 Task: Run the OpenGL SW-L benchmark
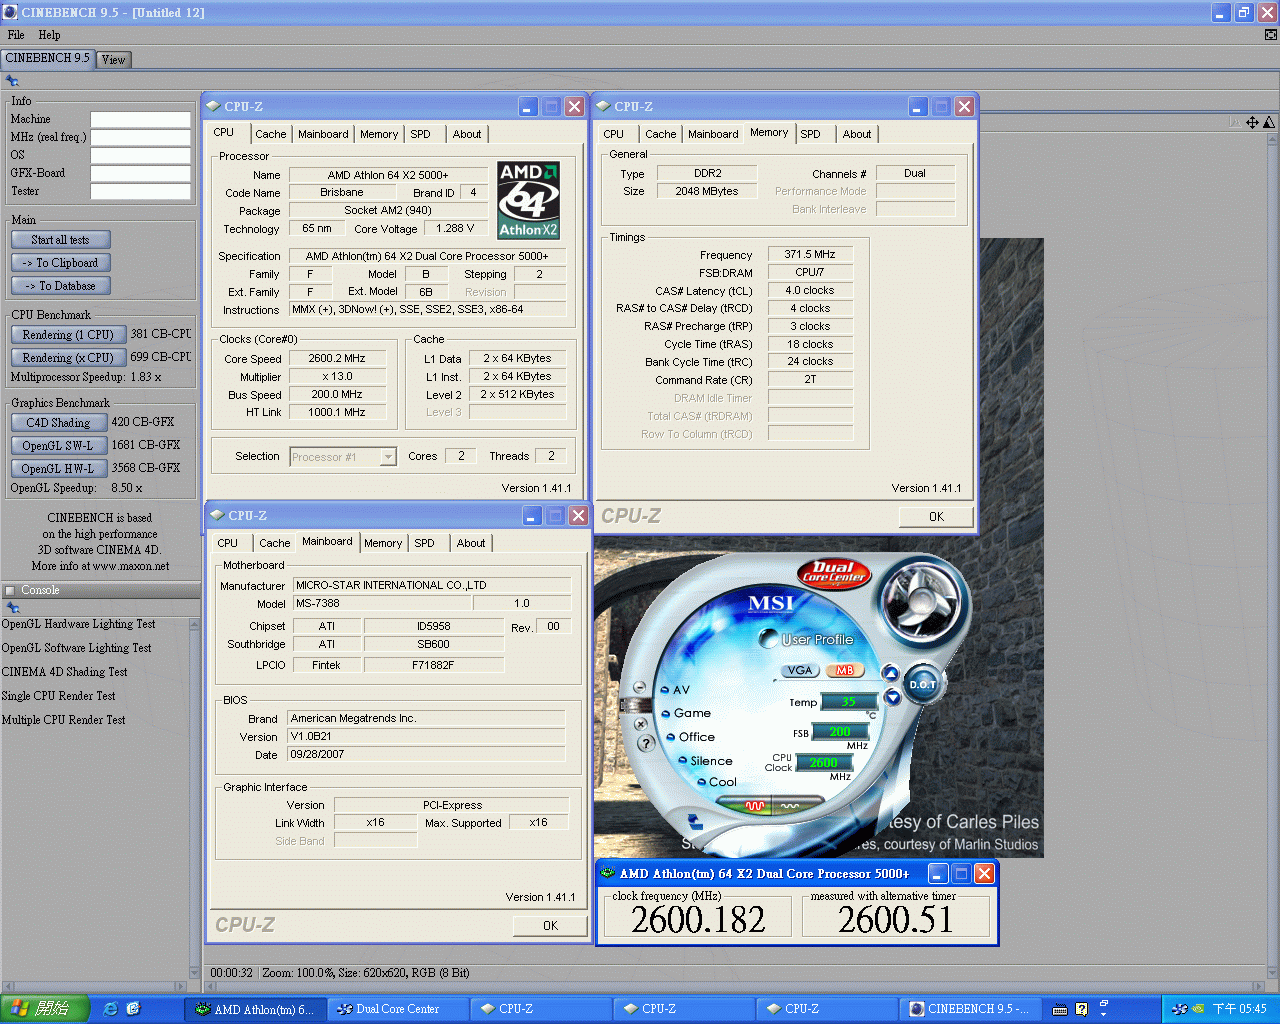point(58,446)
